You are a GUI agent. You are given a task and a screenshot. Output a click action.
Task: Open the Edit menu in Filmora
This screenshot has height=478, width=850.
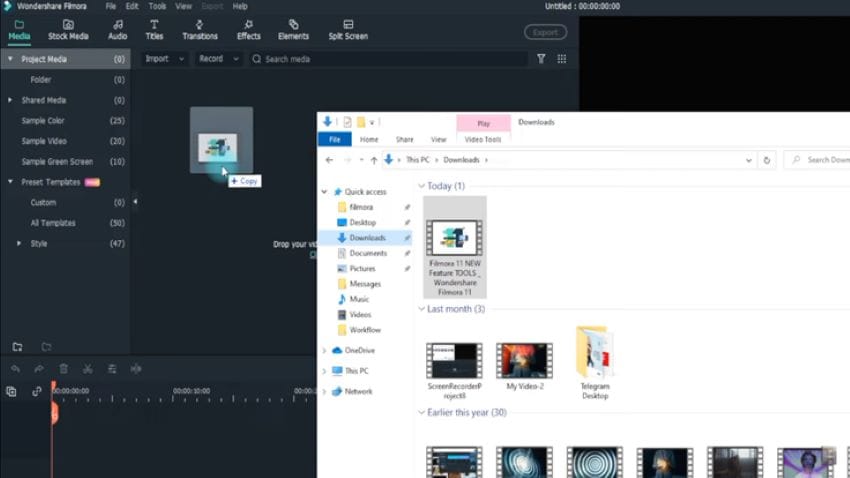[x=132, y=7]
